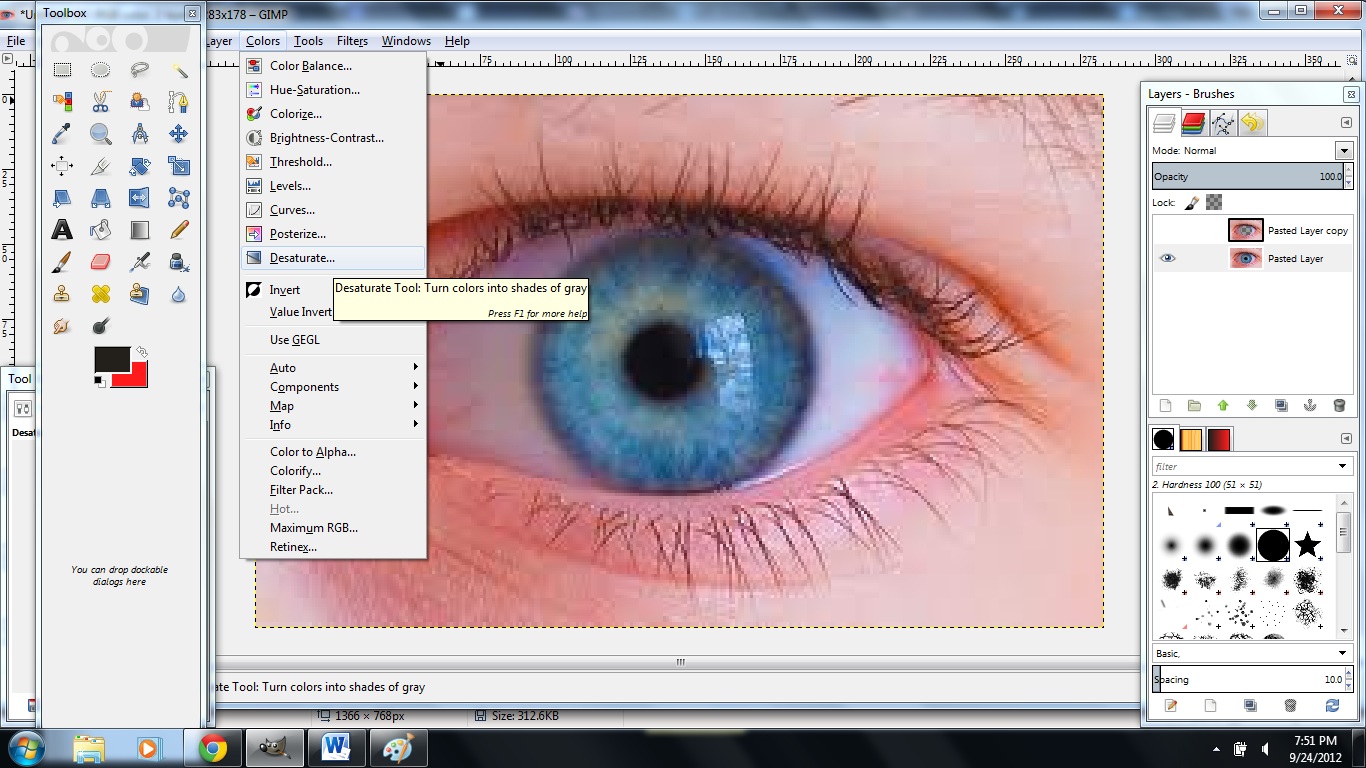Open the Filters menu
Viewport: 1366px width, 768px height.
coord(352,41)
